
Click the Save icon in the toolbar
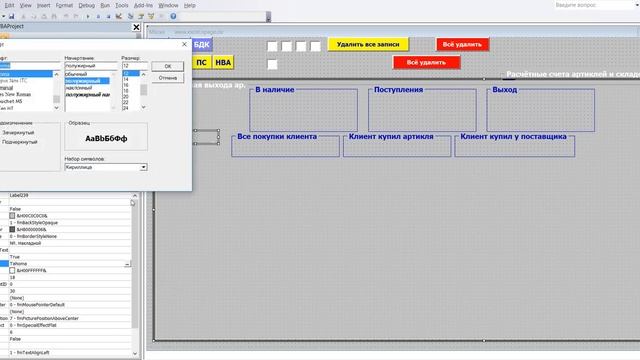(x=11, y=16)
